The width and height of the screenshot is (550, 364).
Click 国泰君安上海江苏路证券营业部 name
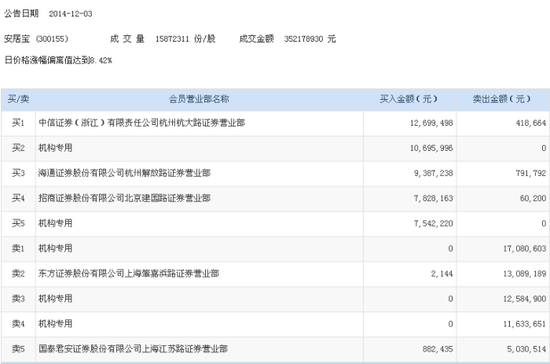[x=133, y=349]
